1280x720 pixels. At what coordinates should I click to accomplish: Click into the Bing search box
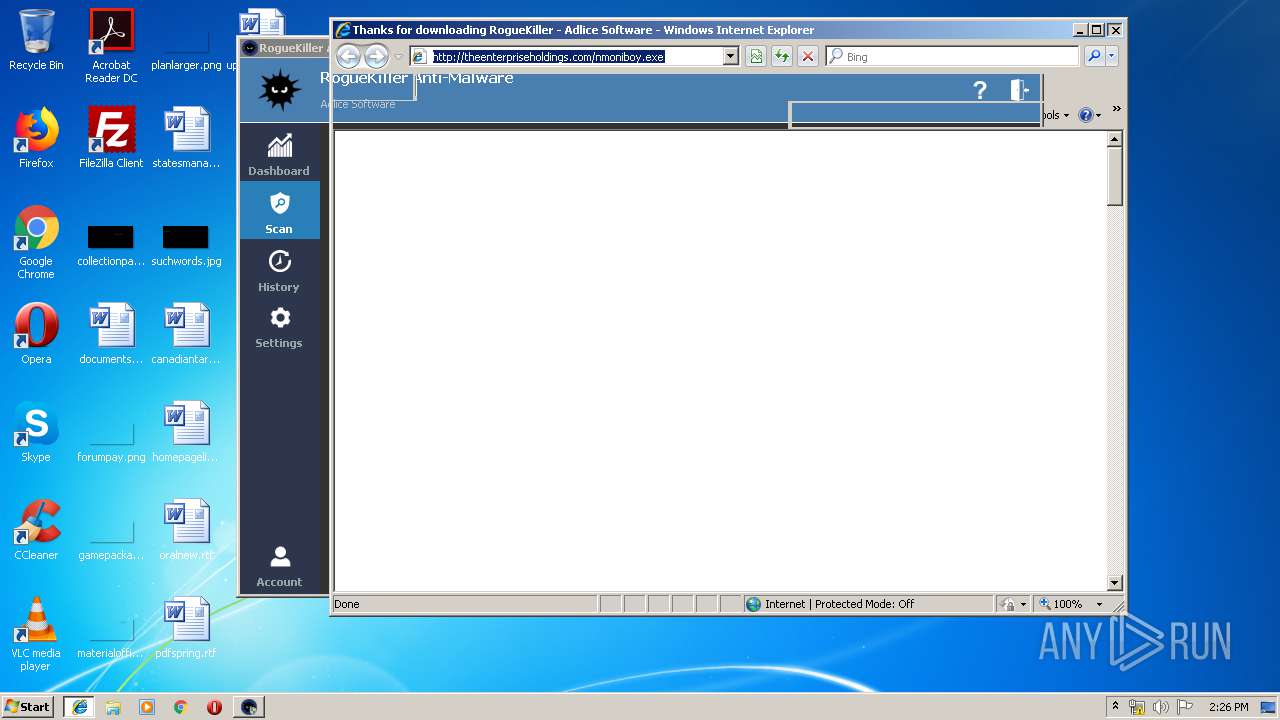tap(954, 57)
